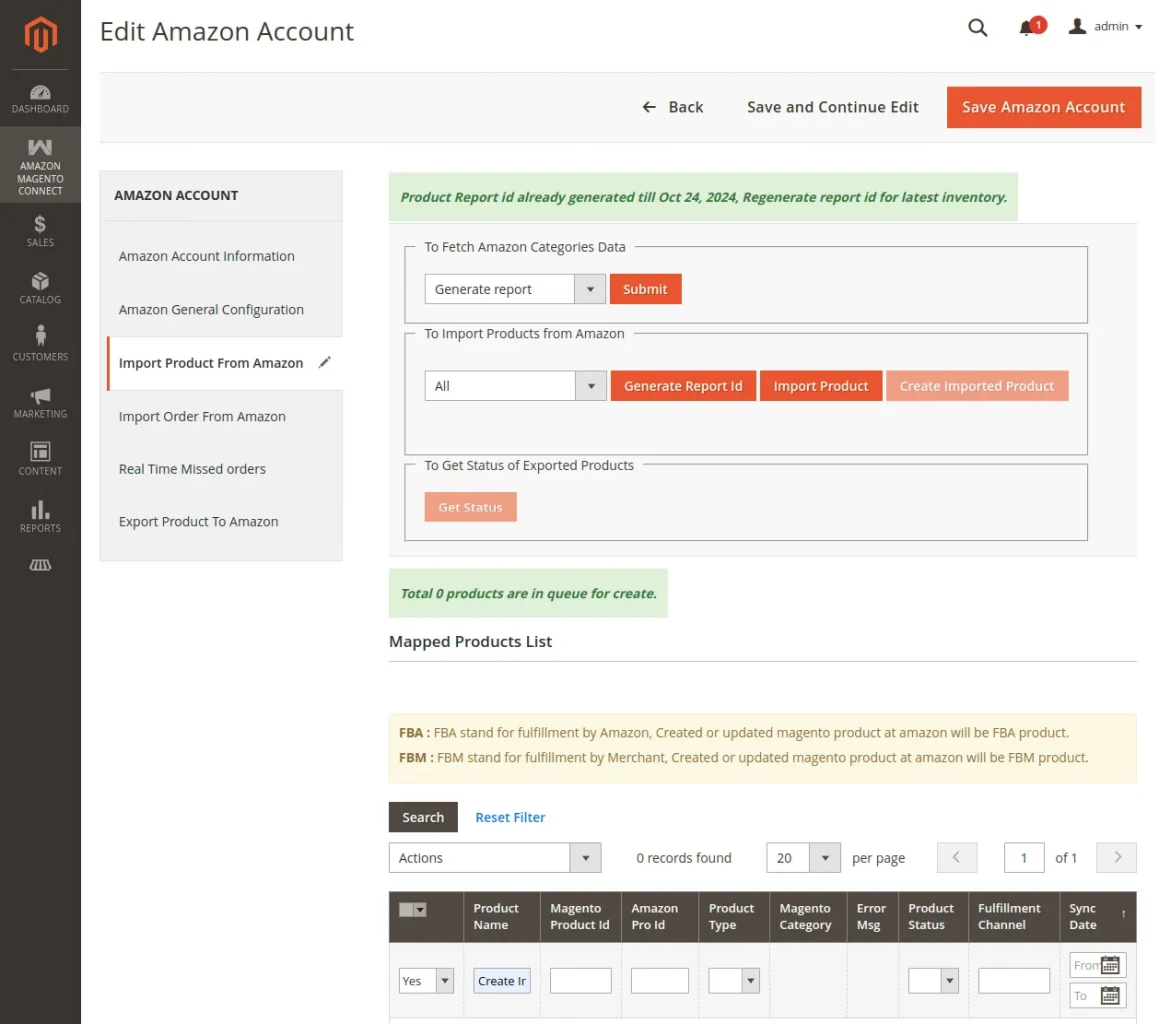Click the page number input field
Viewport: 1159px width, 1024px height.
[1024, 858]
